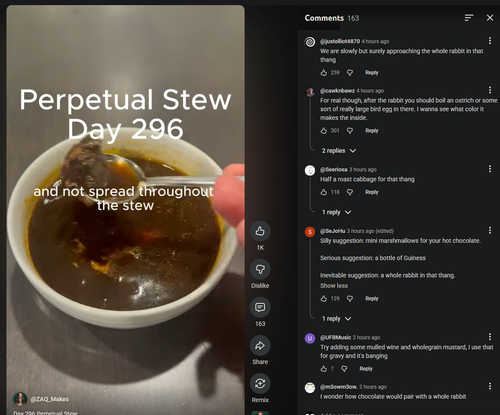
Task: Like the Perpetual Stew short video
Action: [260, 231]
